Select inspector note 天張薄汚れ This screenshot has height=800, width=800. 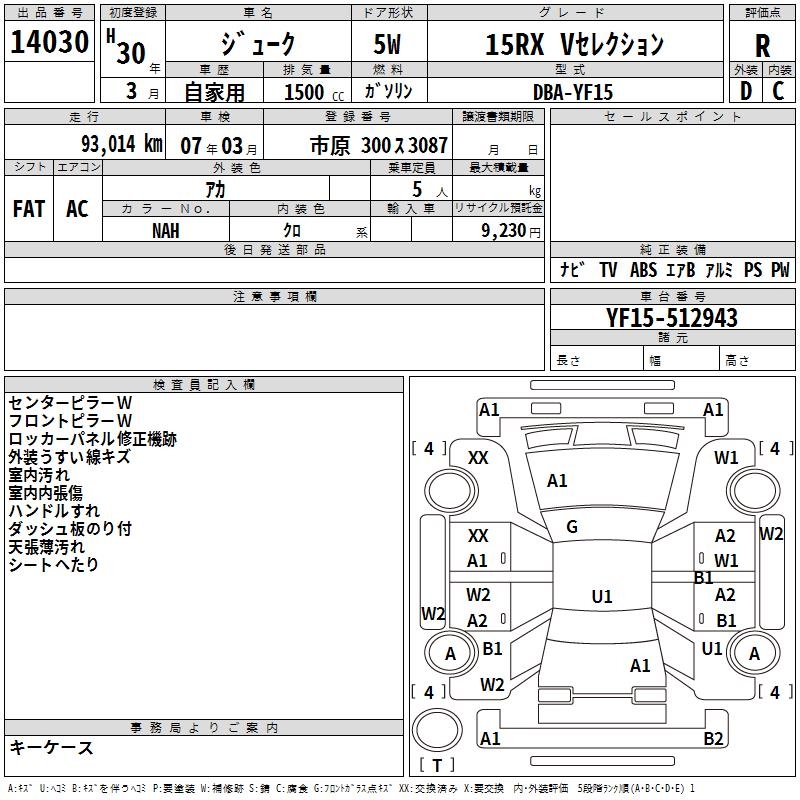pos(46,547)
